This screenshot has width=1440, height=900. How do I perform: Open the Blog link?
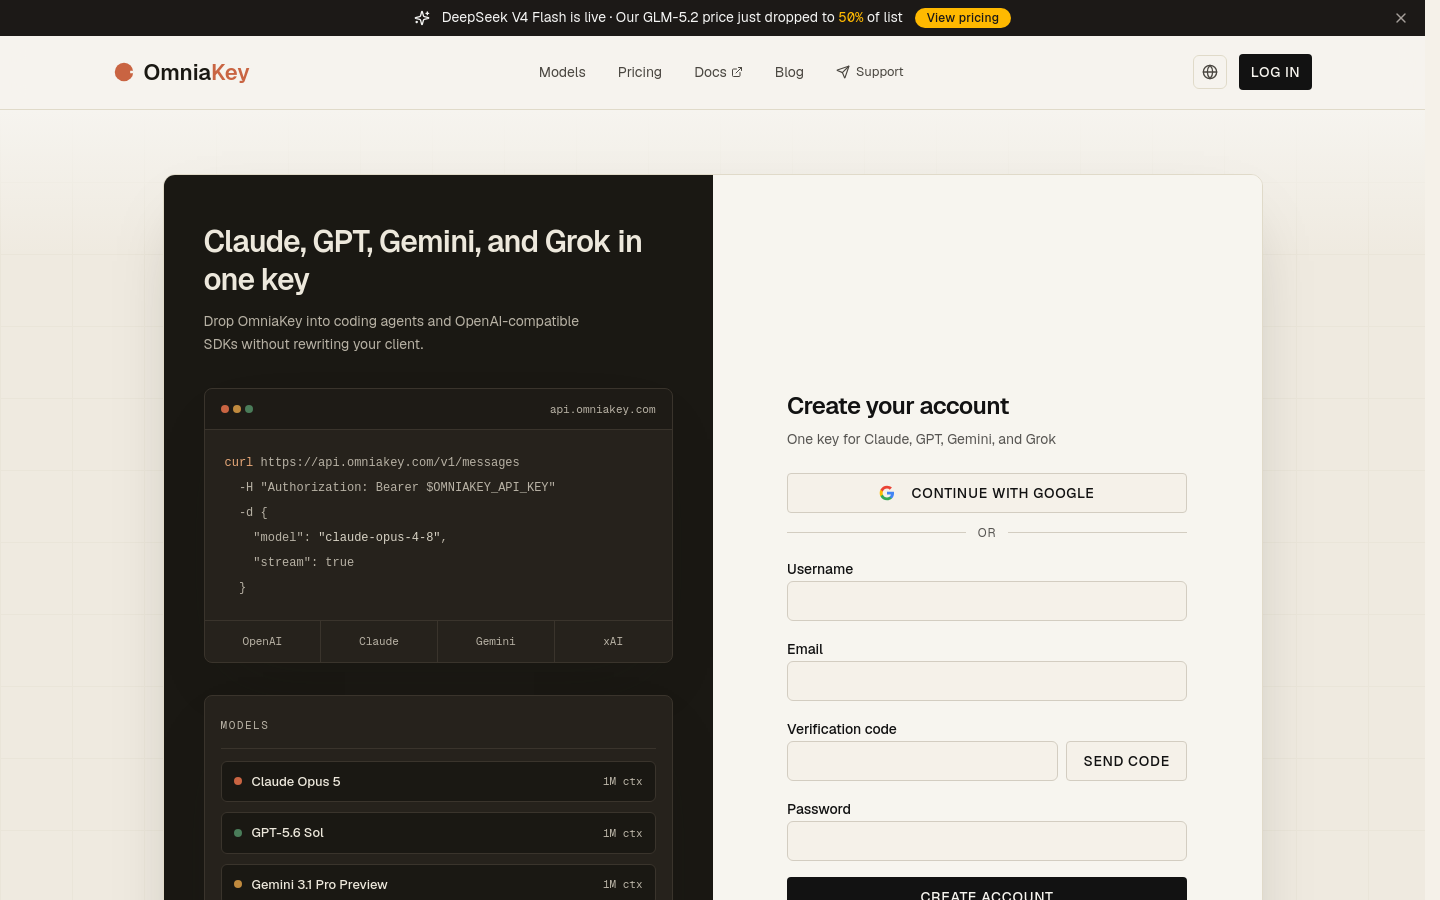789,72
